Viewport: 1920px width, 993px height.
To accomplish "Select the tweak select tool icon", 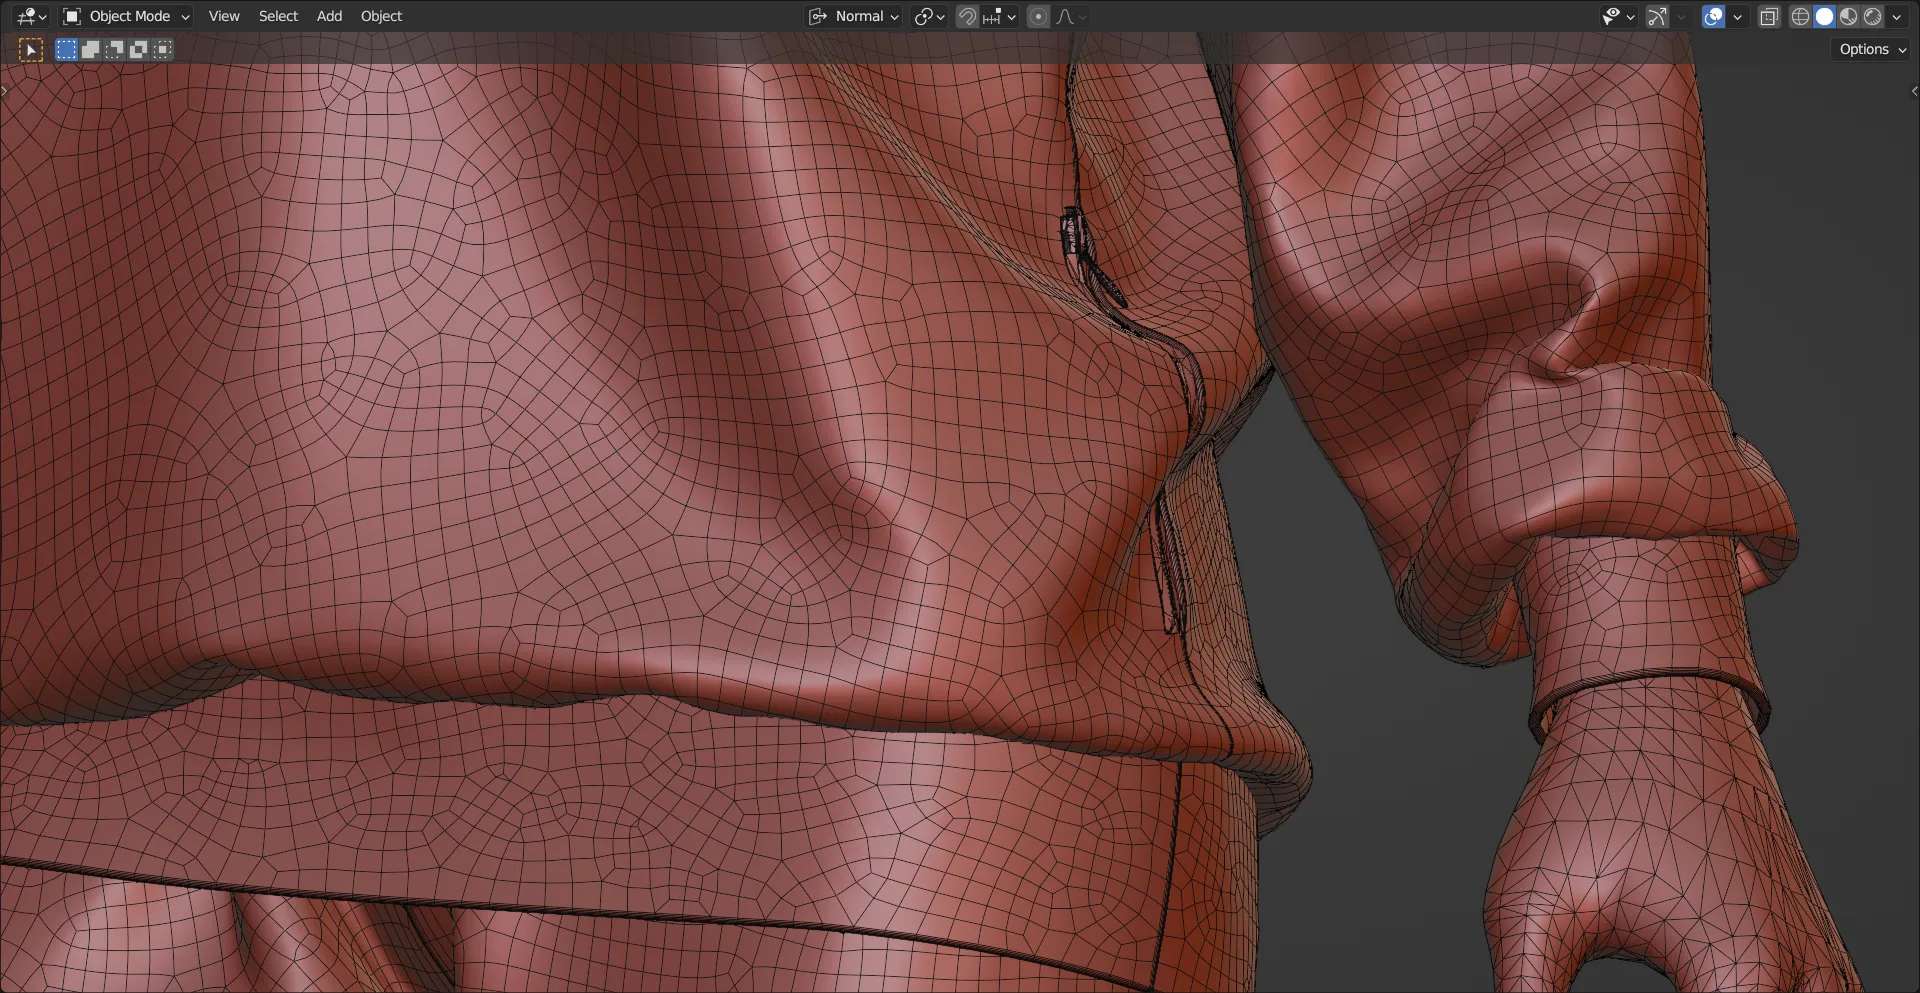I will [31, 49].
